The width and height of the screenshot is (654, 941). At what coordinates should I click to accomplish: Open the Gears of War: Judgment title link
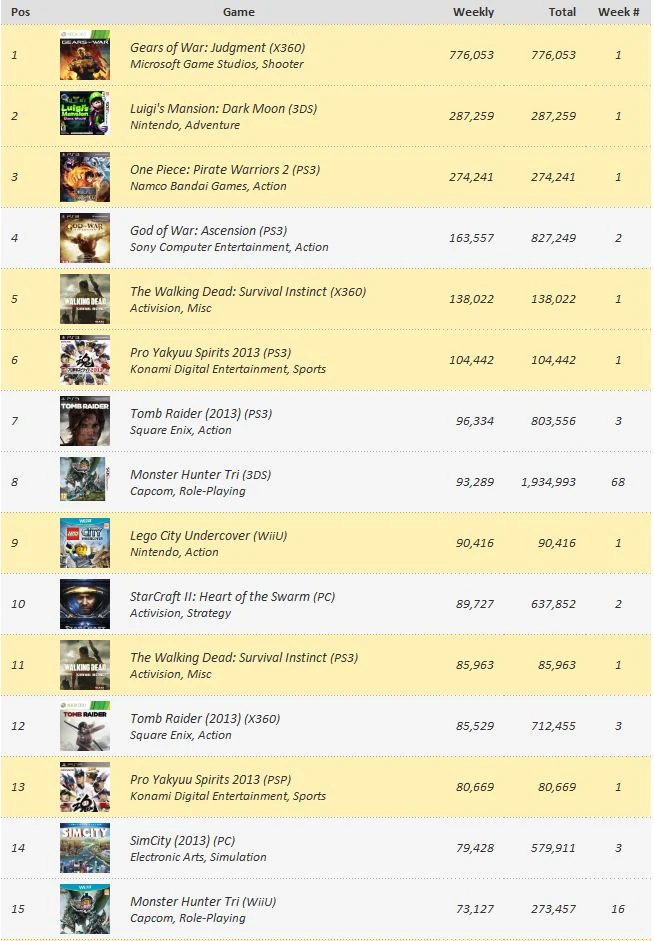pos(198,48)
